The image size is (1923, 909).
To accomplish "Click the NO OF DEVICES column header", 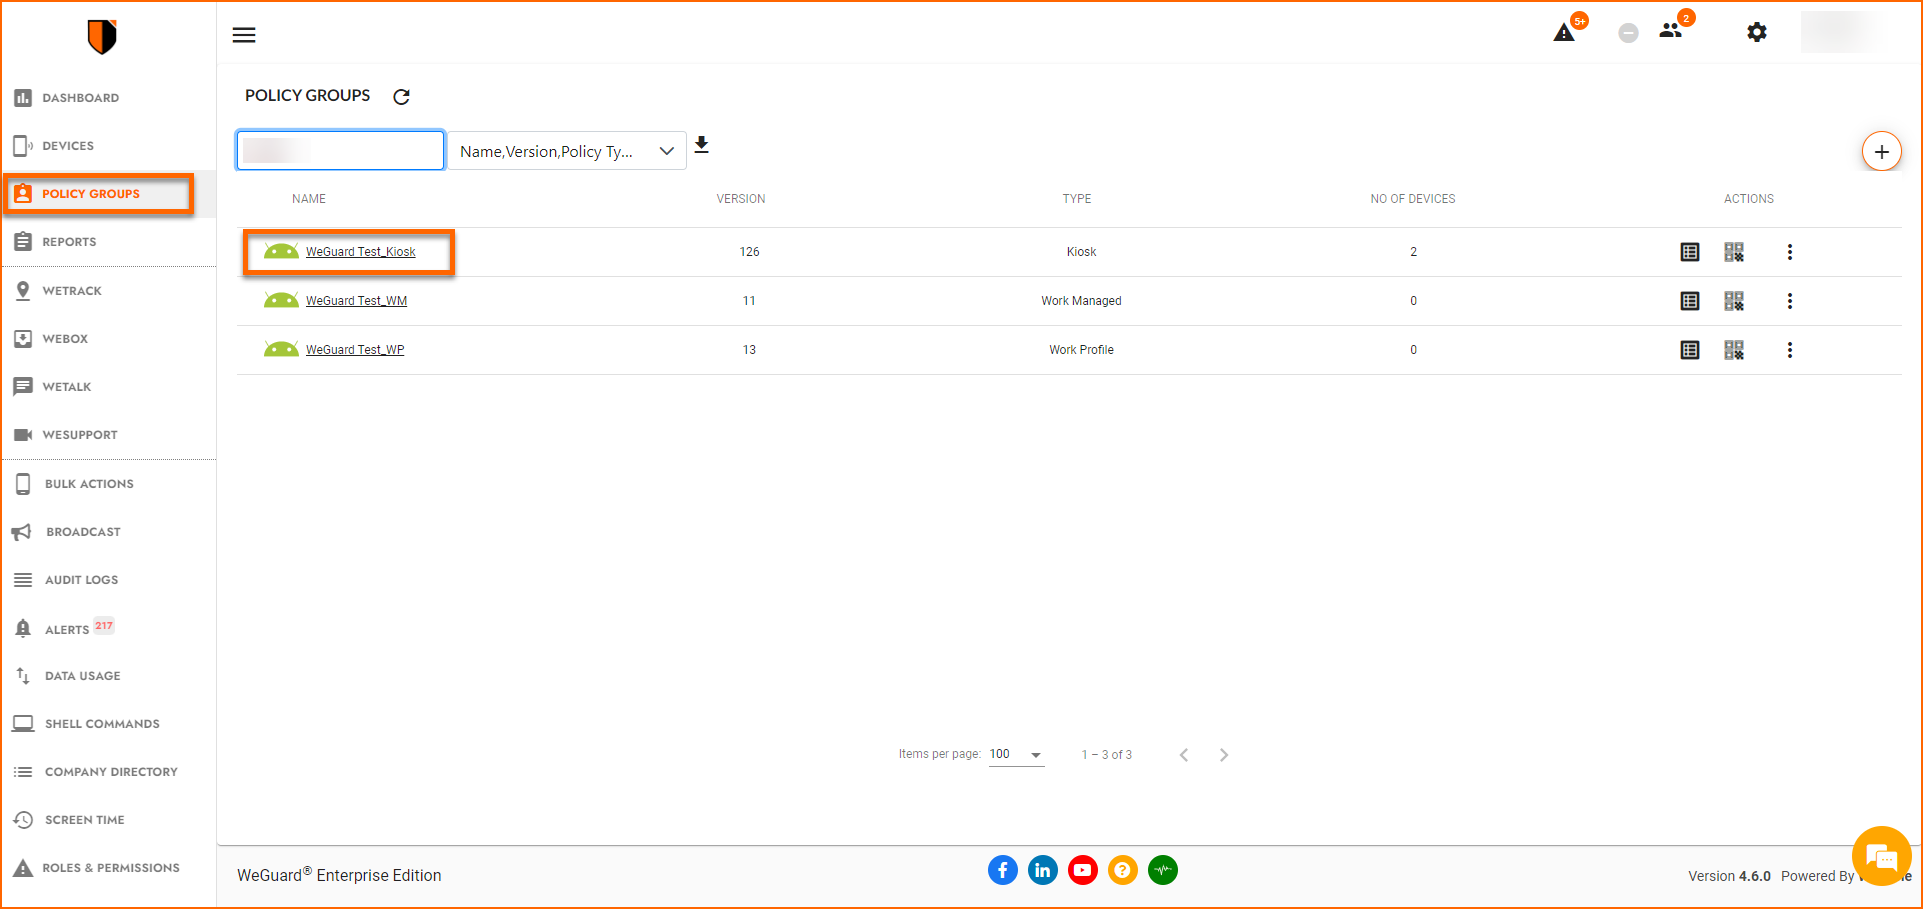I will [1413, 199].
